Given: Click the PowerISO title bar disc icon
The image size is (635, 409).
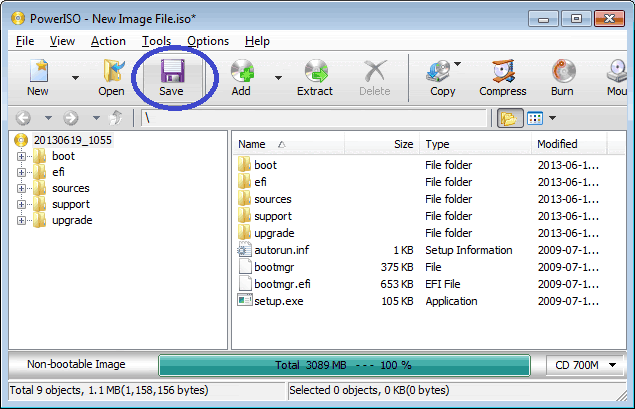Looking at the screenshot, I should point(18,18).
